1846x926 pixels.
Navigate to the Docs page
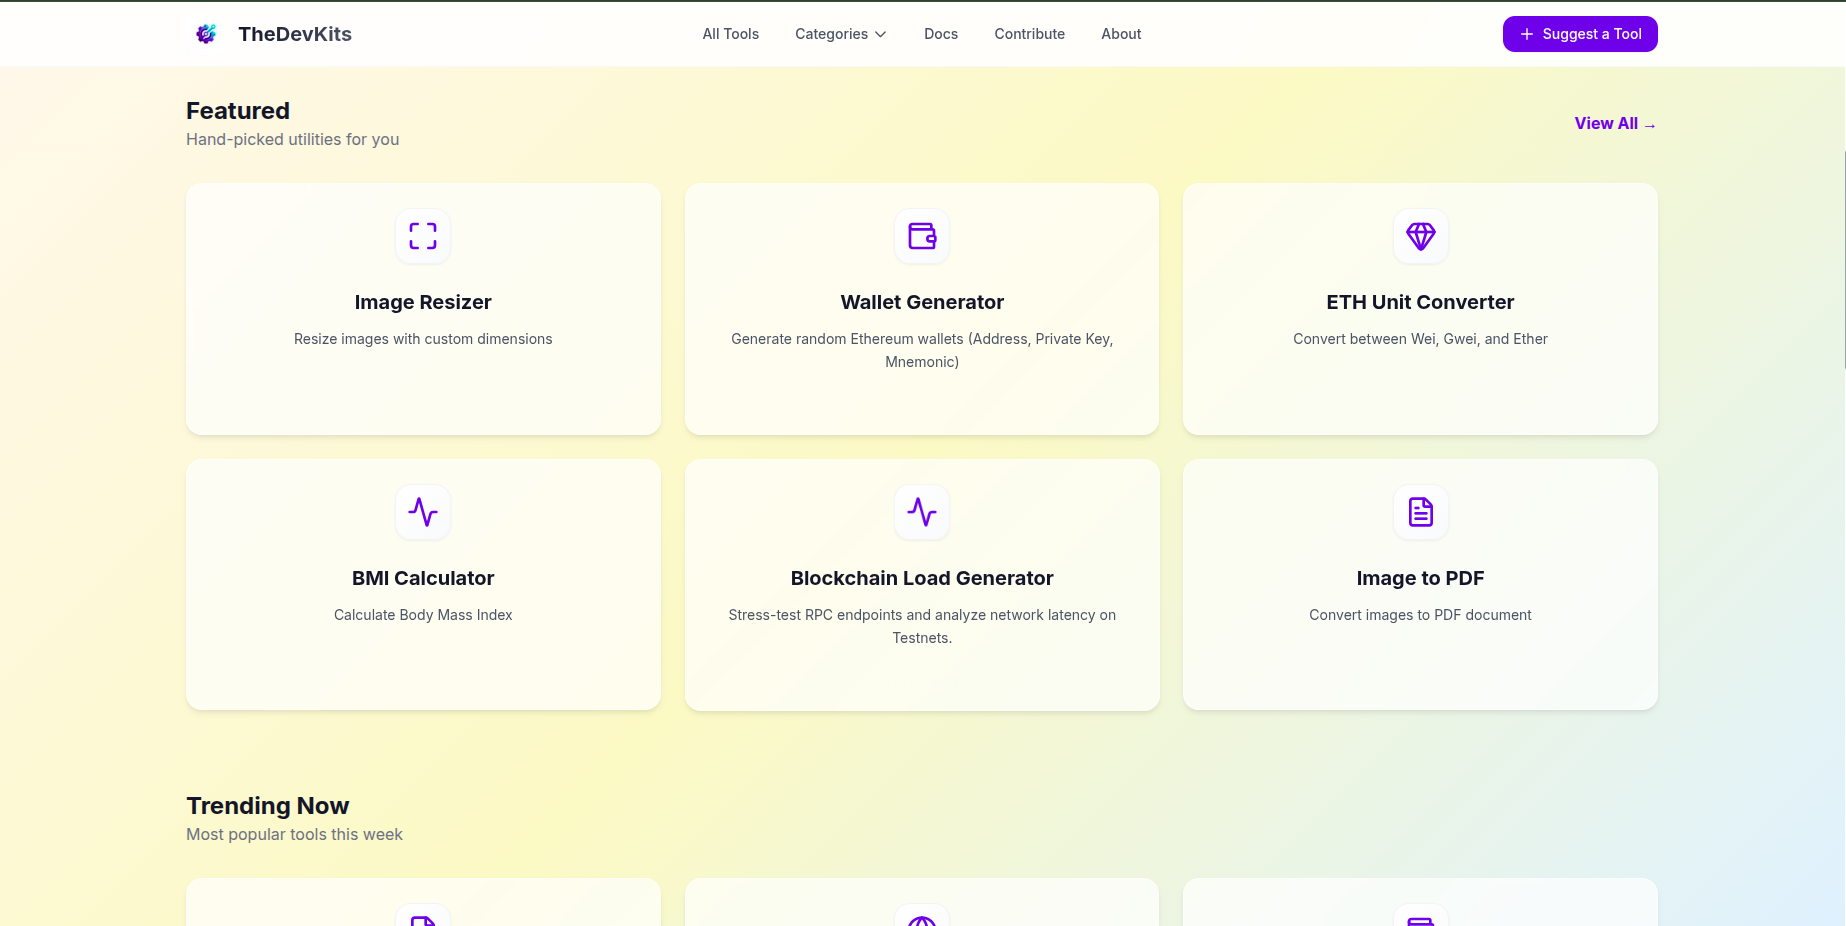(940, 33)
